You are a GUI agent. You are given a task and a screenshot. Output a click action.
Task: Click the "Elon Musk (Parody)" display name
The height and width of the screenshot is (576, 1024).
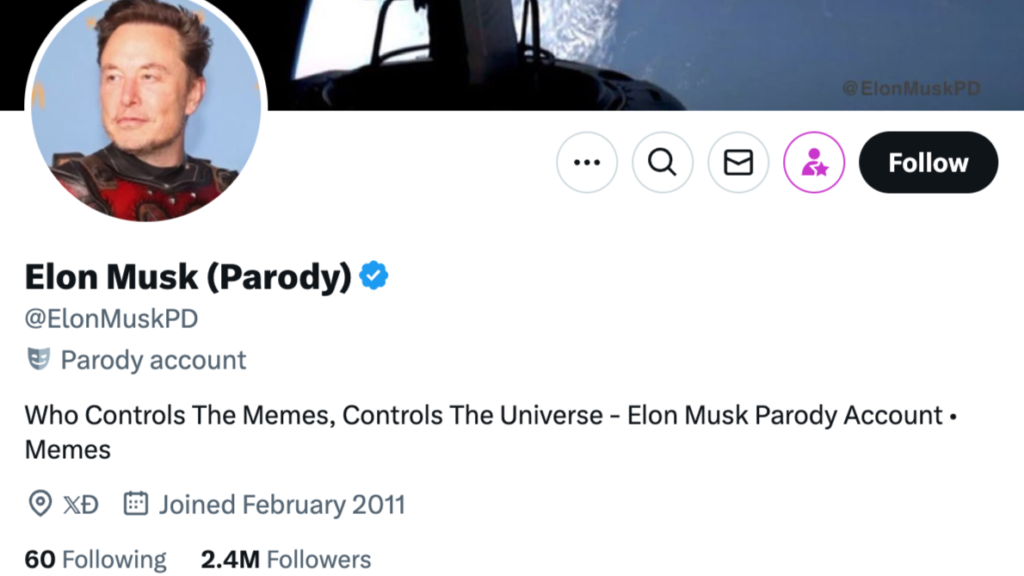point(188,276)
